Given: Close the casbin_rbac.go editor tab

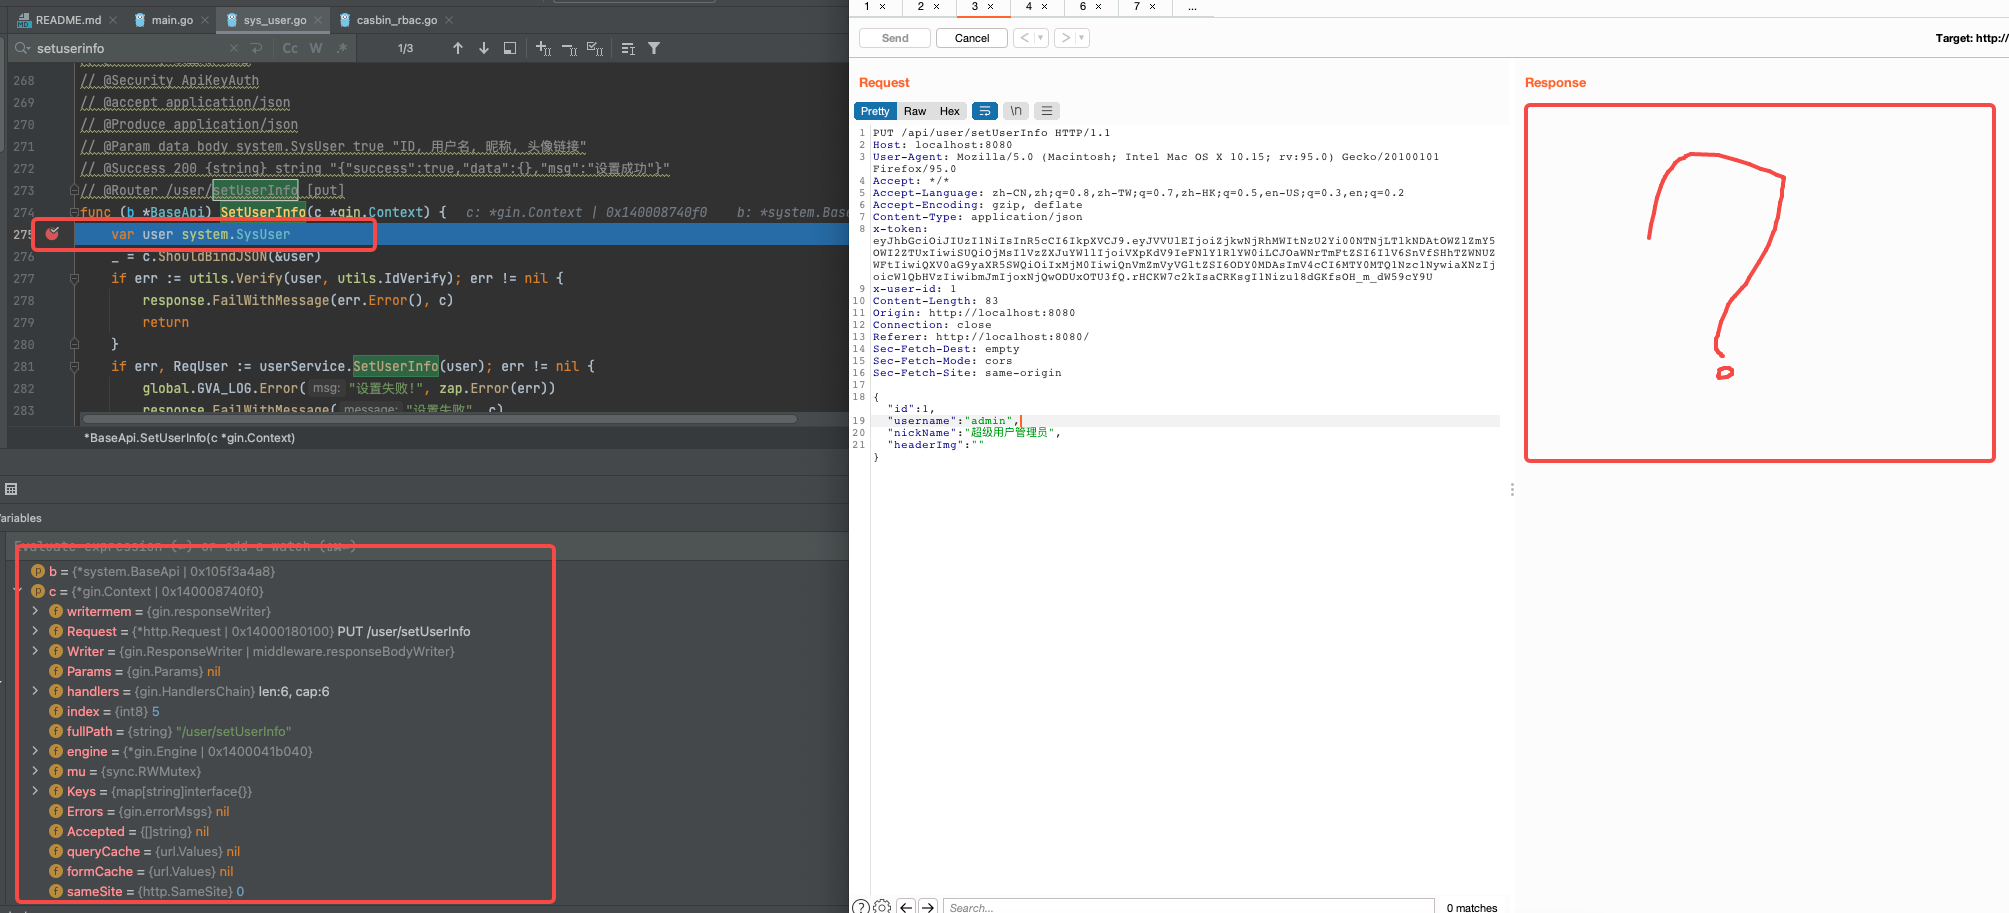Looking at the screenshot, I should (449, 20).
